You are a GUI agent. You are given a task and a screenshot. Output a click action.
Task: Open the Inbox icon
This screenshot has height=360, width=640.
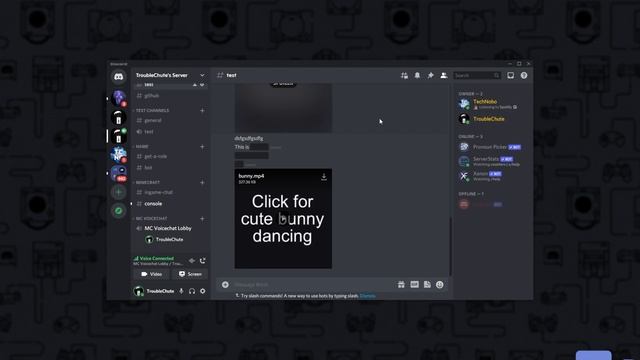tap(511, 76)
